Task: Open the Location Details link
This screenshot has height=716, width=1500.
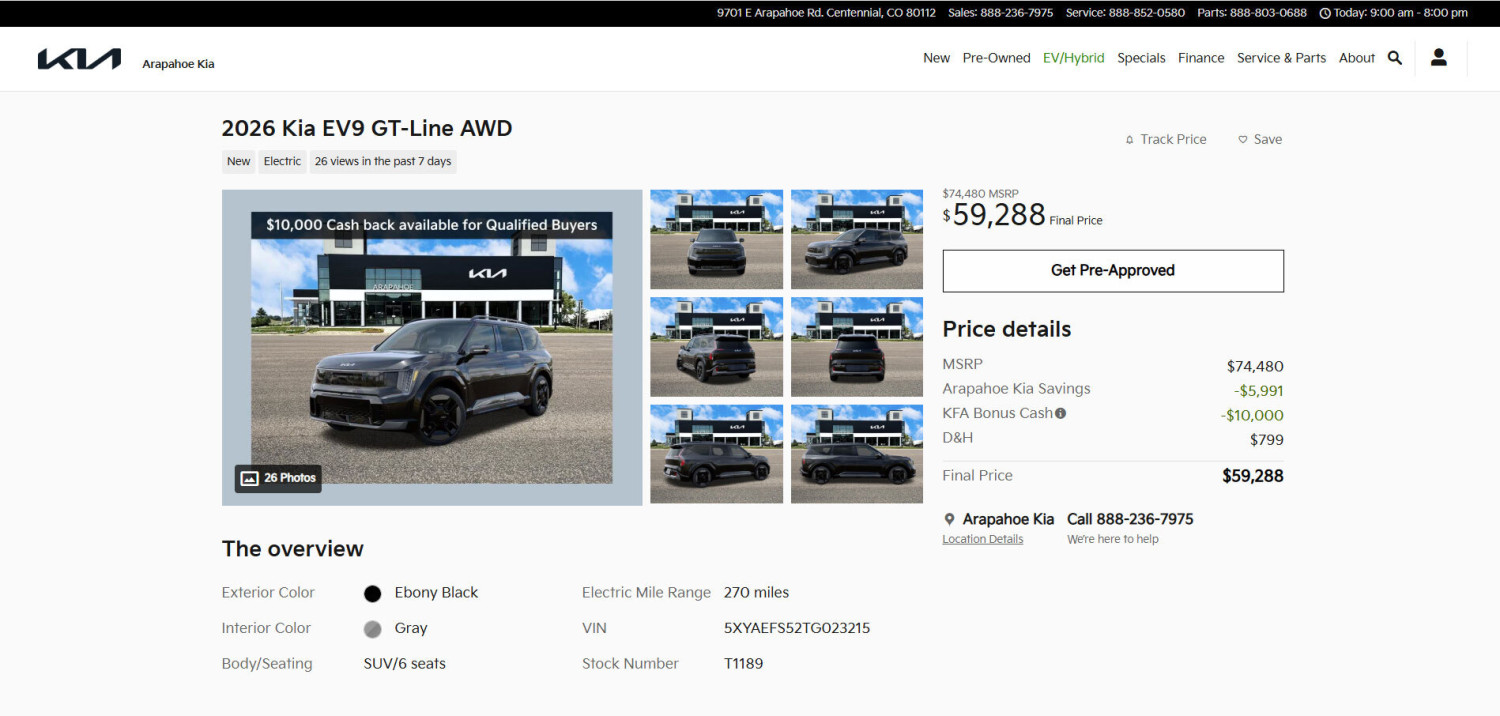Action: point(982,539)
